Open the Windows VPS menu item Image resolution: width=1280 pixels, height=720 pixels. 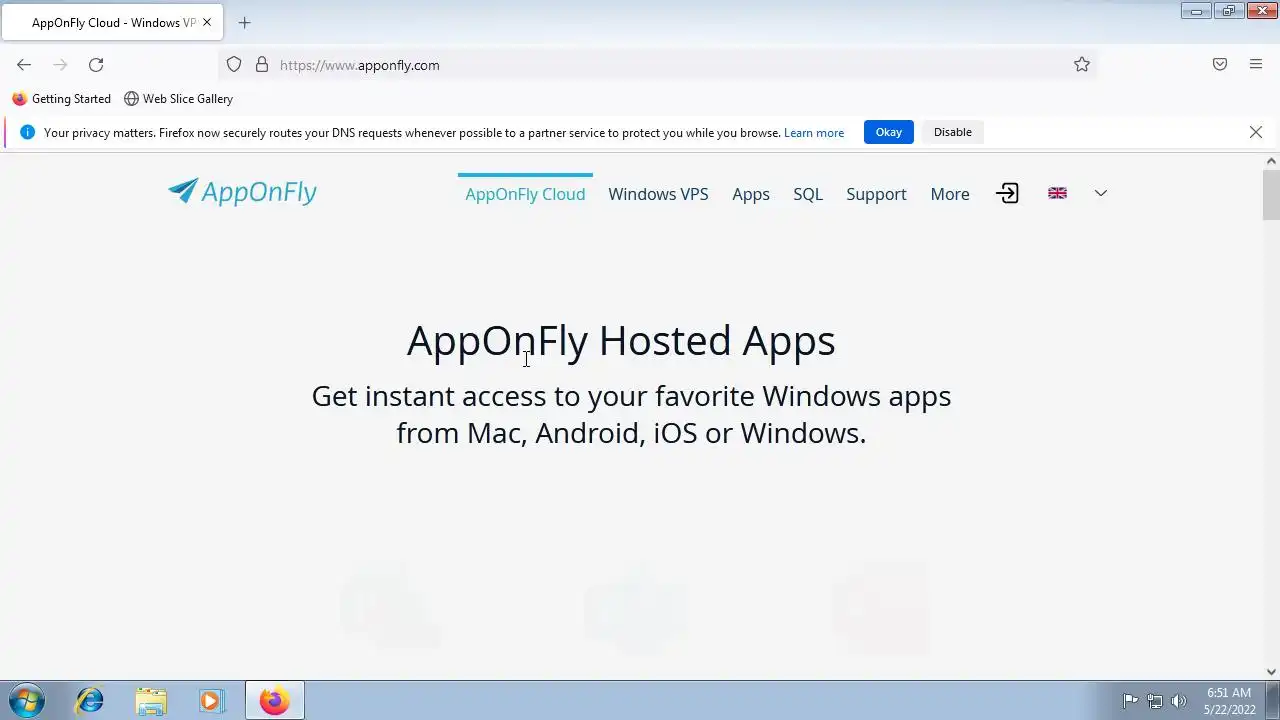coord(658,194)
